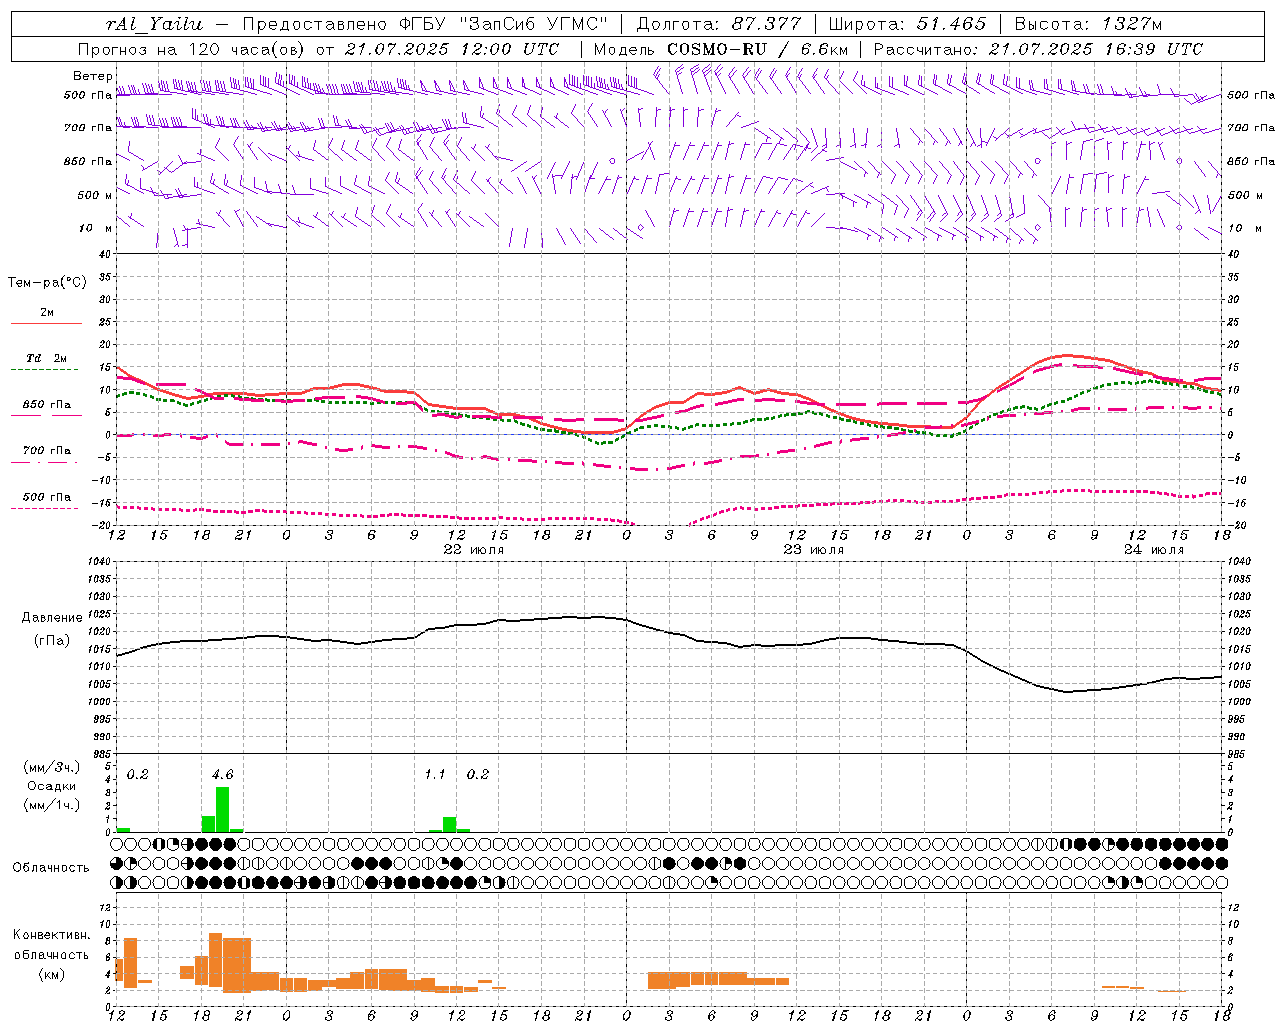
Task: Click the tallest green precipitation bar
Action: (222, 809)
